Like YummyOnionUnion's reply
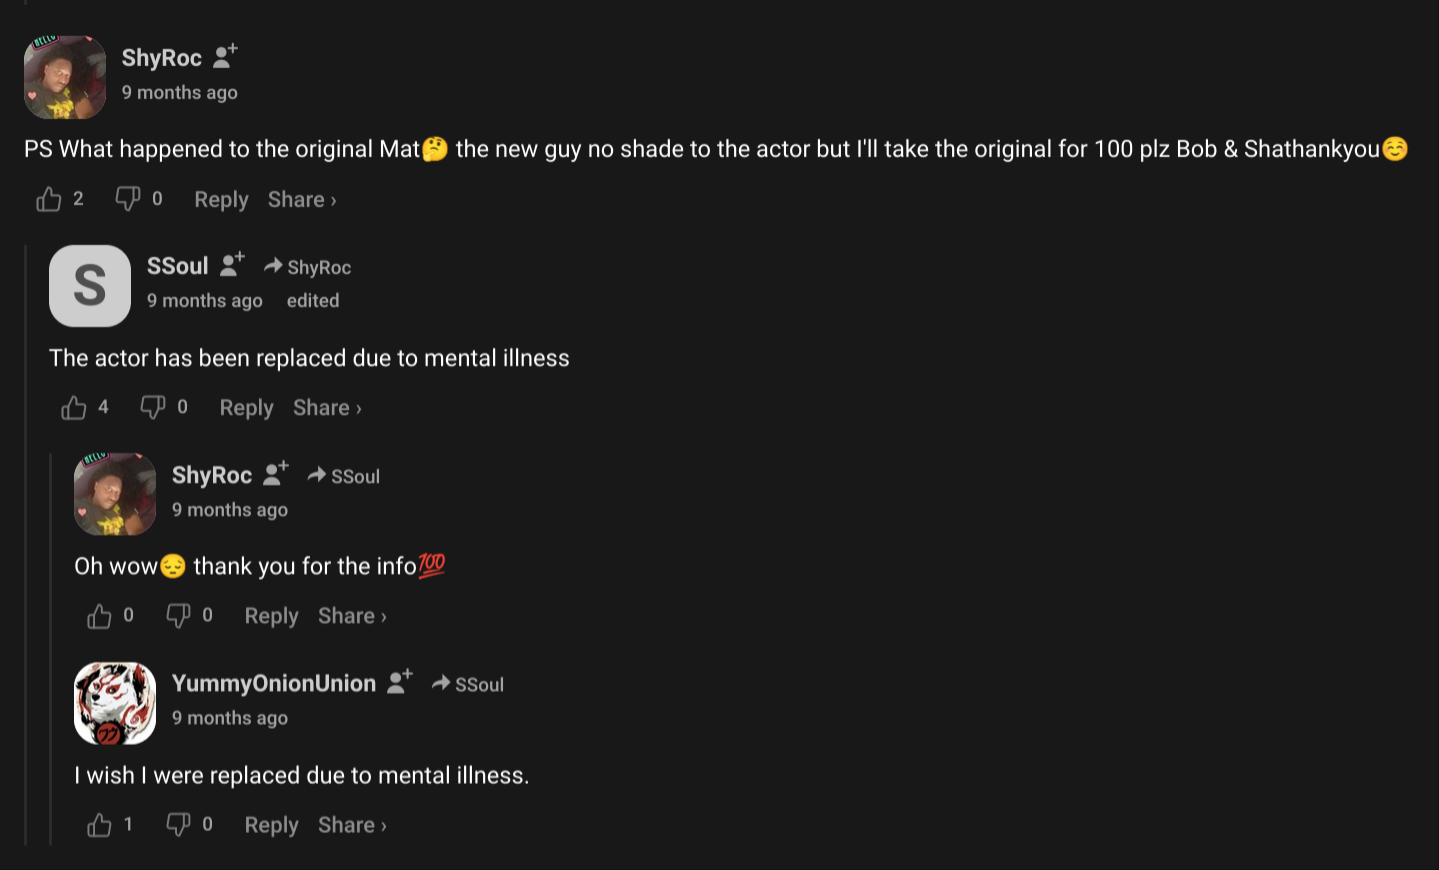 click(x=99, y=825)
